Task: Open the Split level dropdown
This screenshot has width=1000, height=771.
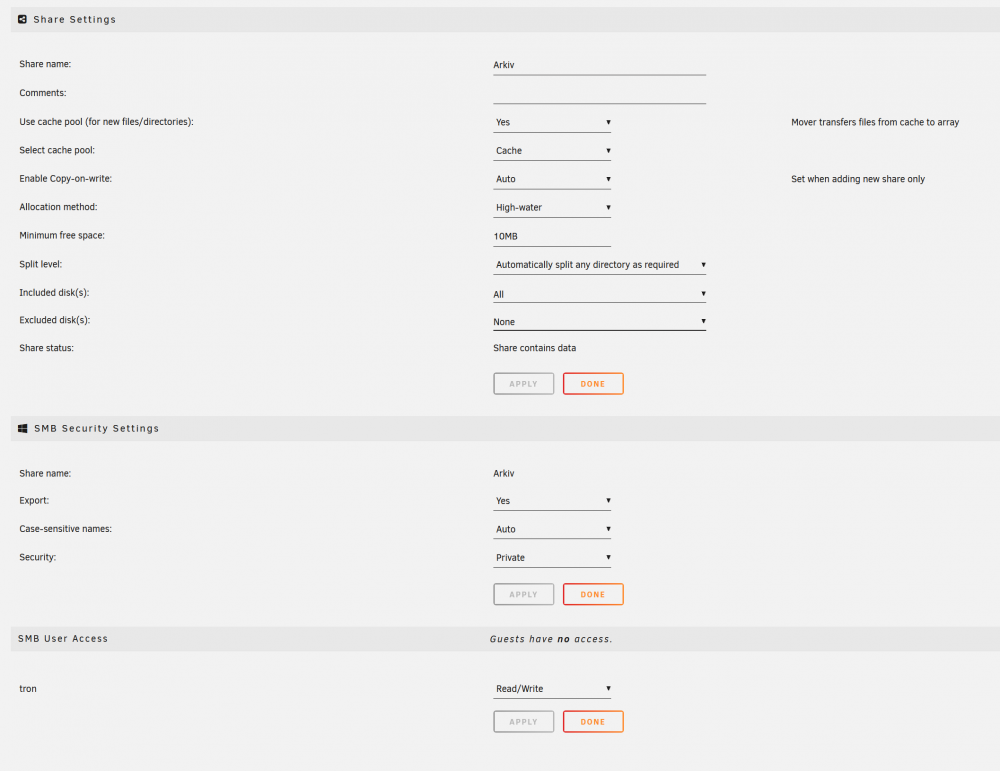Action: [x=599, y=265]
